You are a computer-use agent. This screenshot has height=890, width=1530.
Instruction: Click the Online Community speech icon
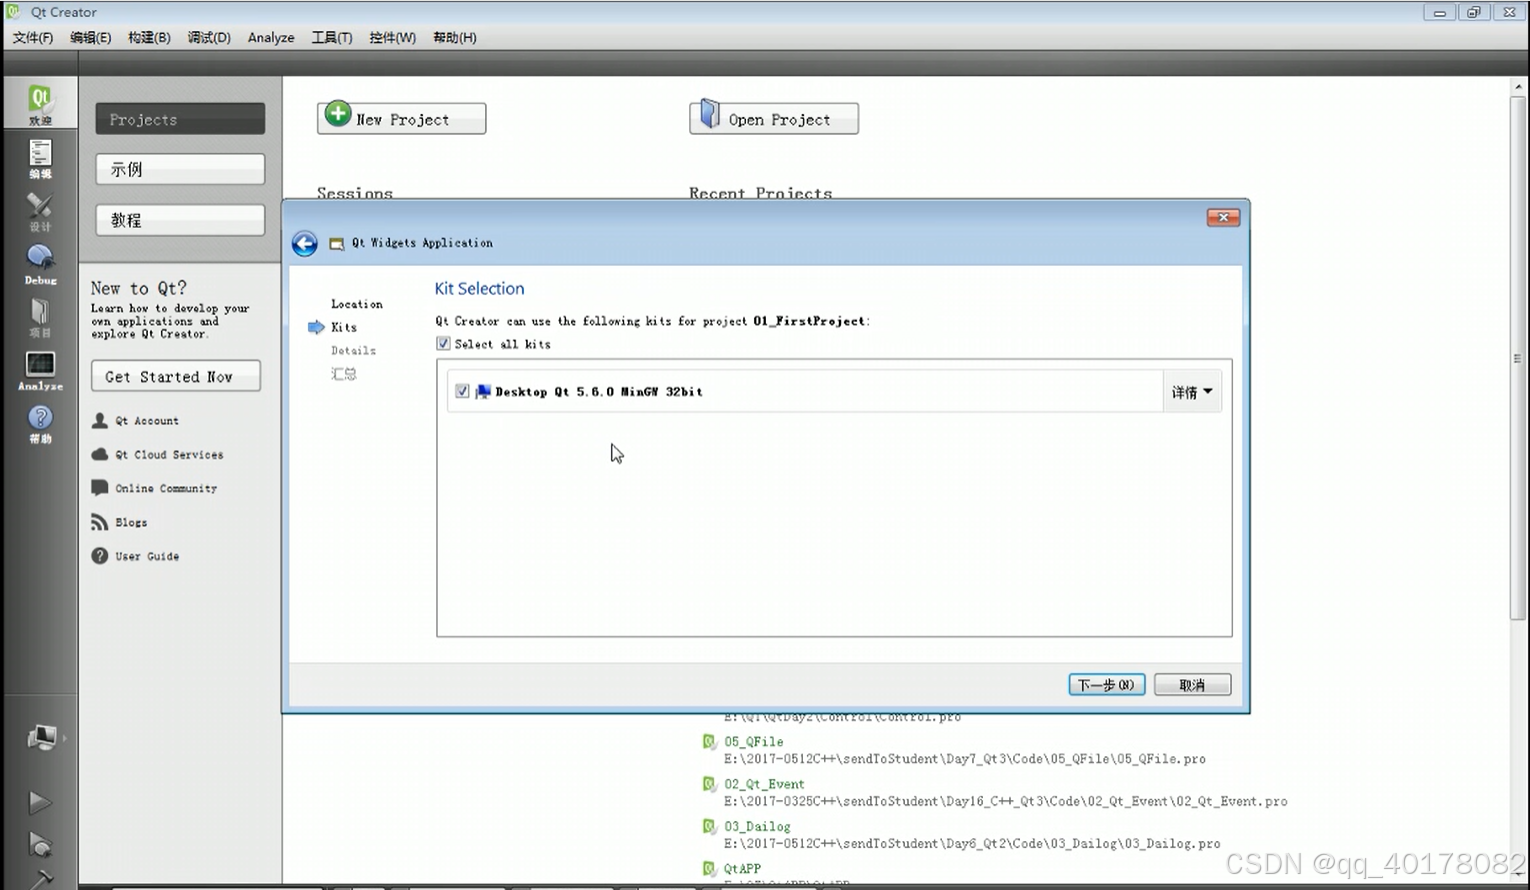coord(100,488)
